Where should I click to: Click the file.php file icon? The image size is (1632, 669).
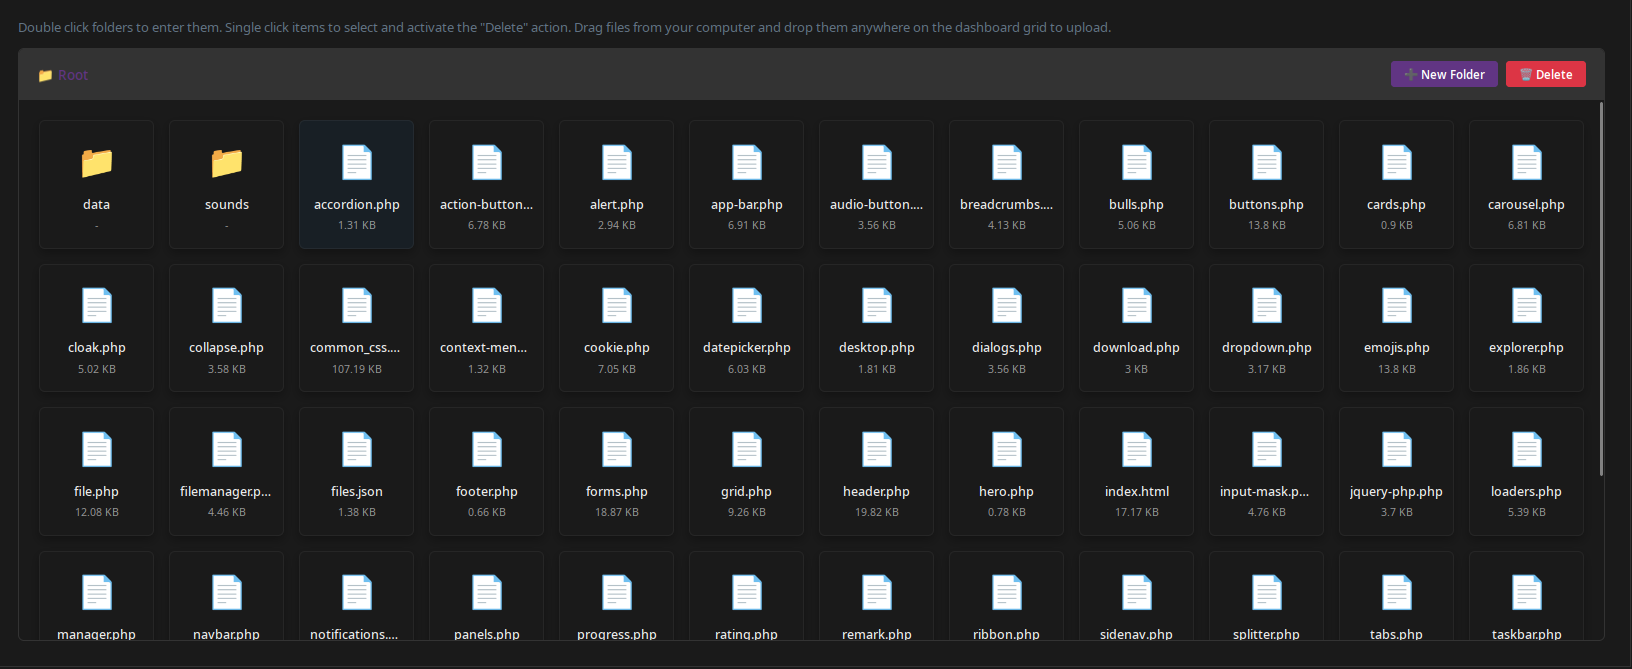pyautogui.click(x=97, y=450)
